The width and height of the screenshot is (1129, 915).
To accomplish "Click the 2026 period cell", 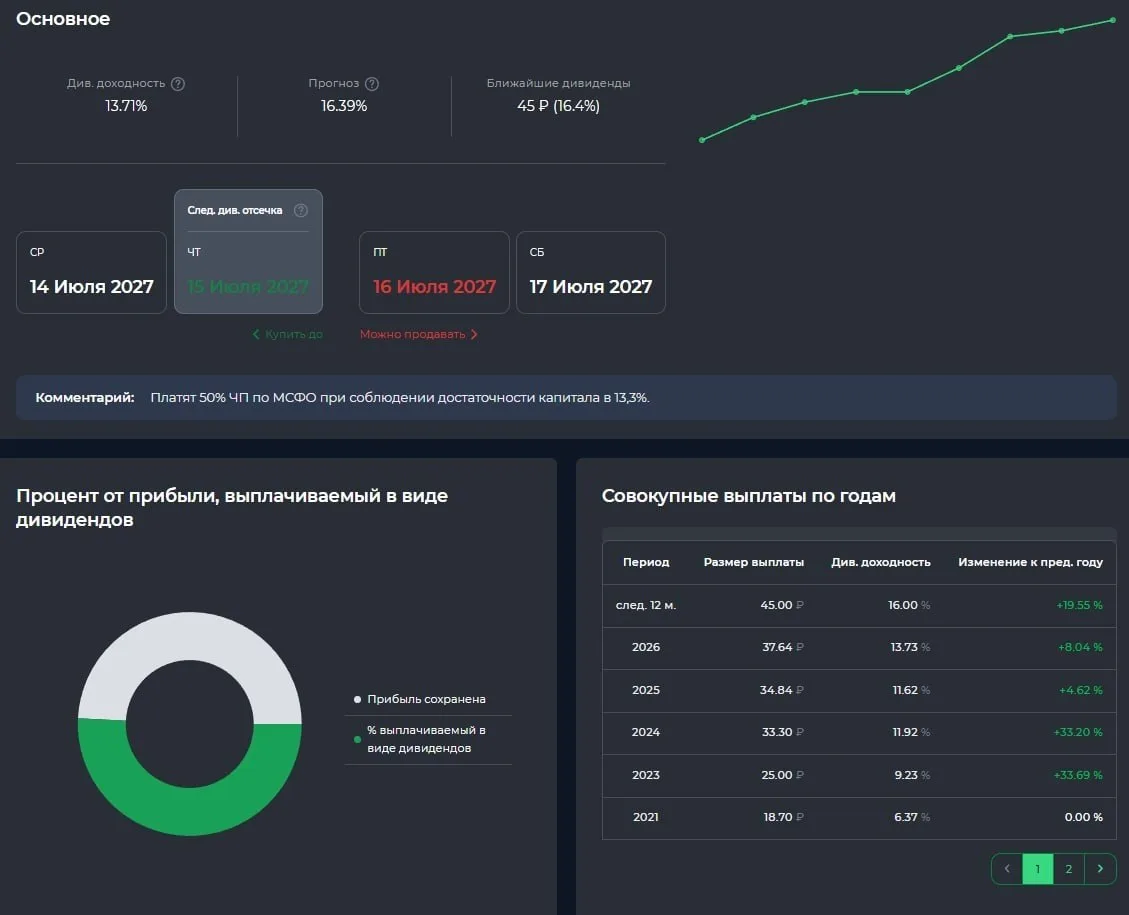I will [x=646, y=646].
